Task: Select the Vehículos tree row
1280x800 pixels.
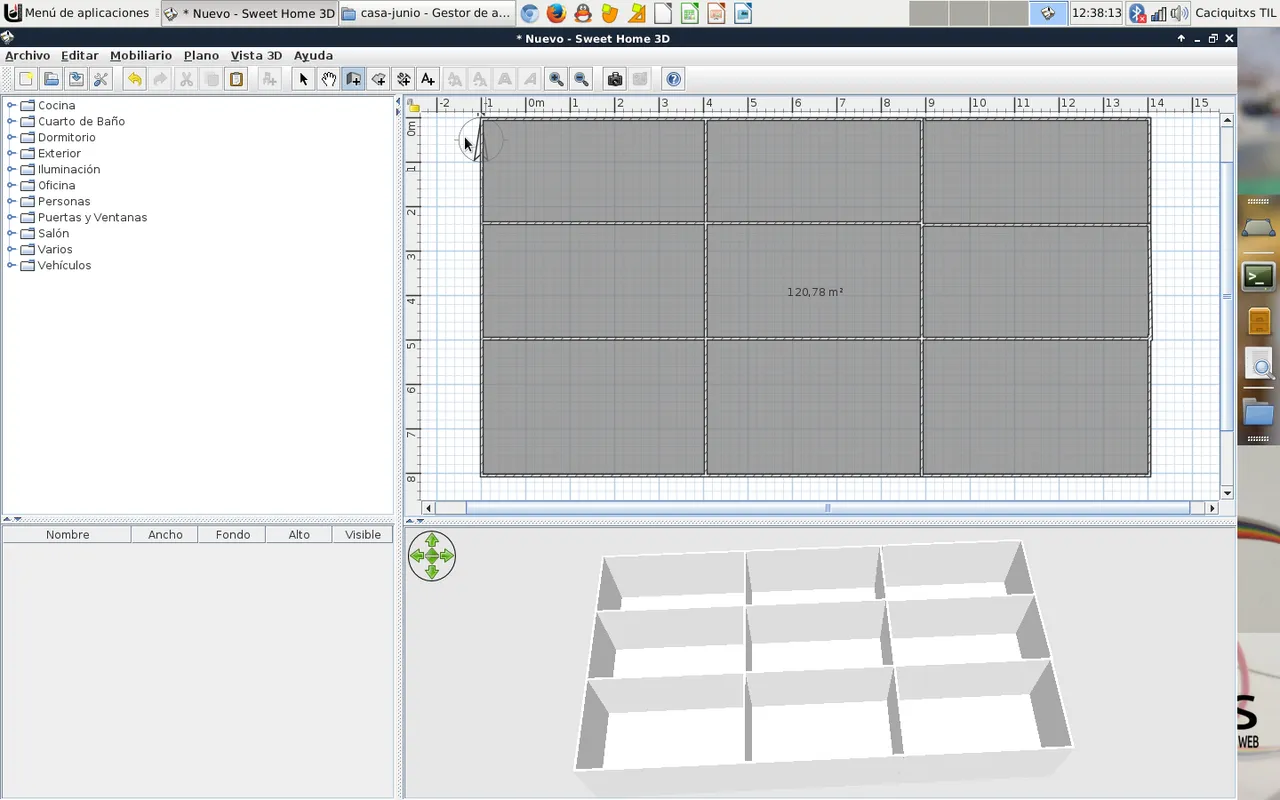Action: (x=64, y=265)
